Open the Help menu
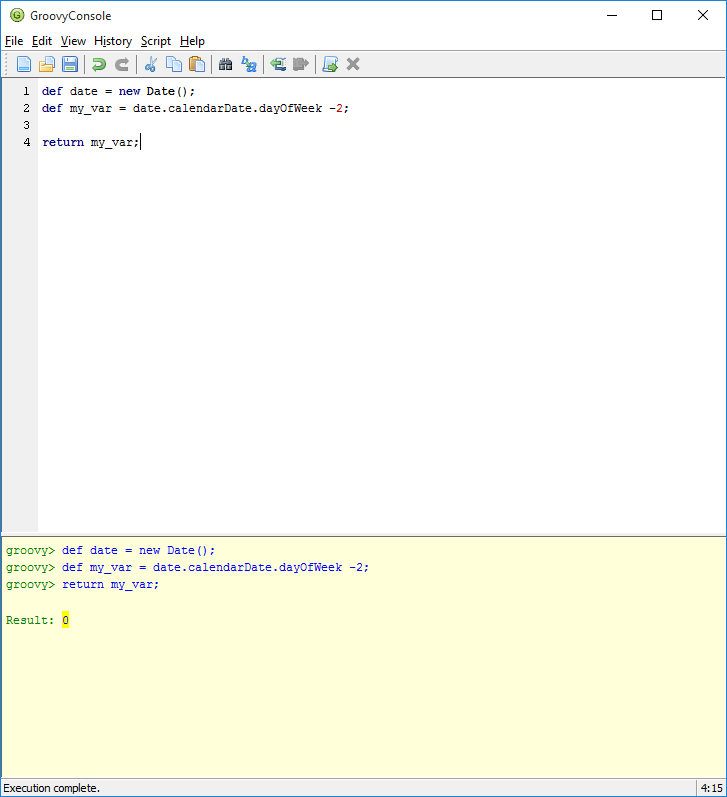The height and width of the screenshot is (797, 727). coord(192,41)
